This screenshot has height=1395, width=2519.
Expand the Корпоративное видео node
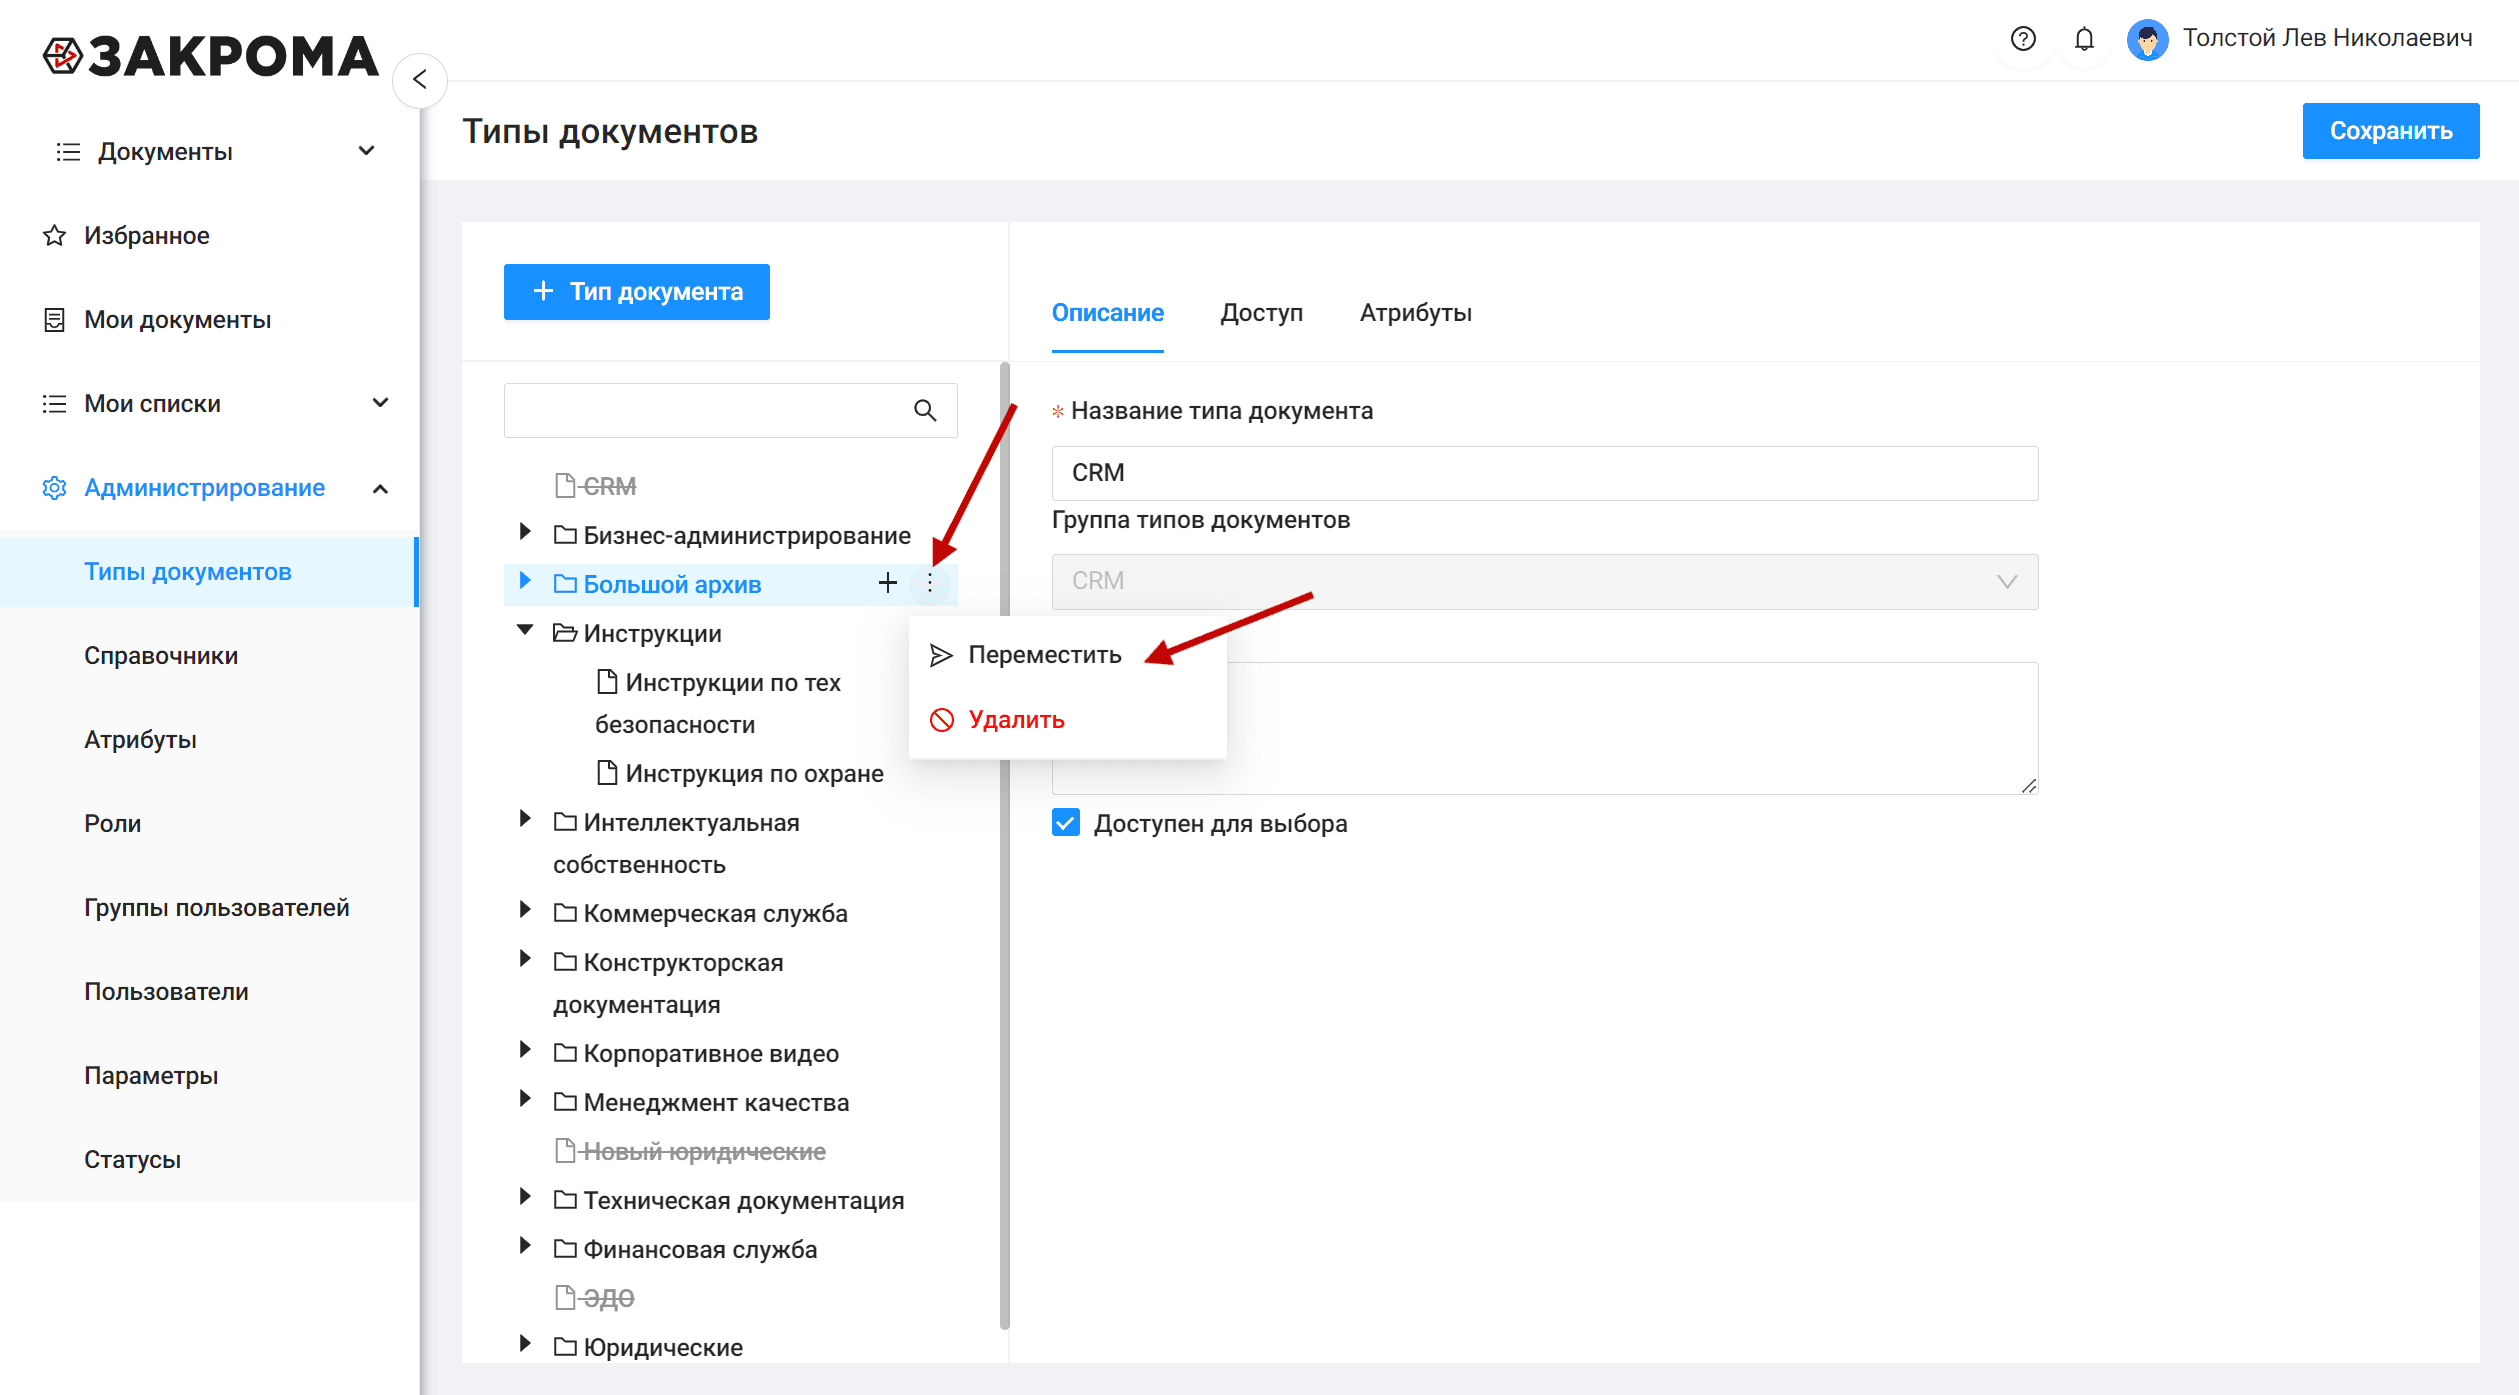coord(524,1050)
